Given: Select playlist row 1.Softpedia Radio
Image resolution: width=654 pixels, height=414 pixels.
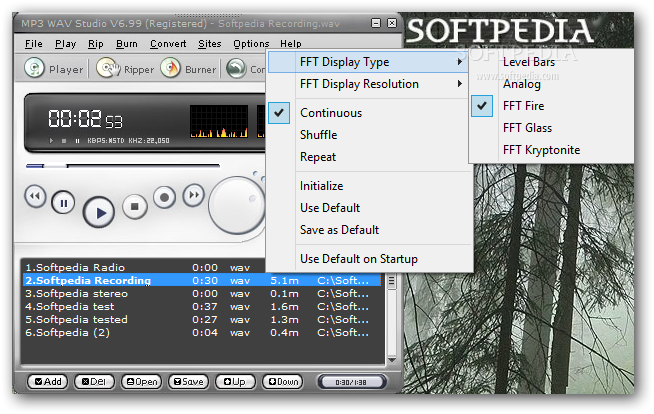Looking at the screenshot, I should (x=144, y=267).
